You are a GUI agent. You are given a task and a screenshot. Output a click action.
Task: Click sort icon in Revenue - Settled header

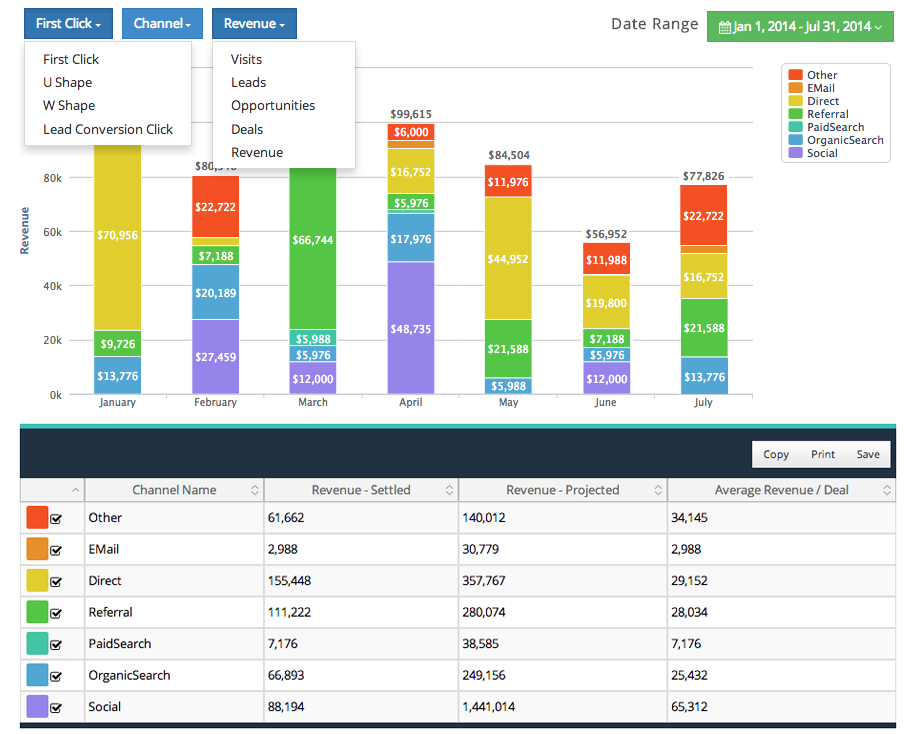[x=449, y=490]
